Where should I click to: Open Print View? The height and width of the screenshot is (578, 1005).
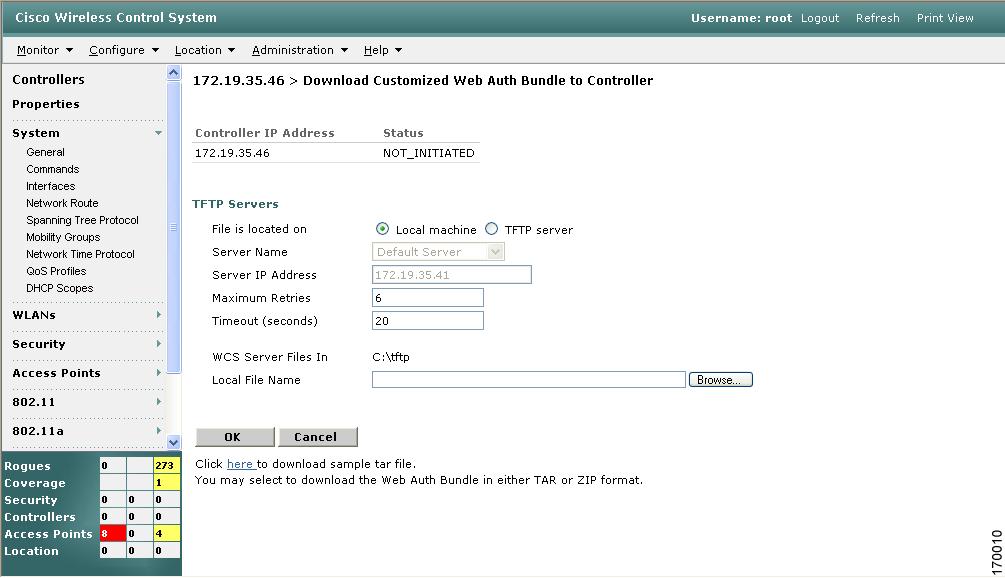point(945,18)
